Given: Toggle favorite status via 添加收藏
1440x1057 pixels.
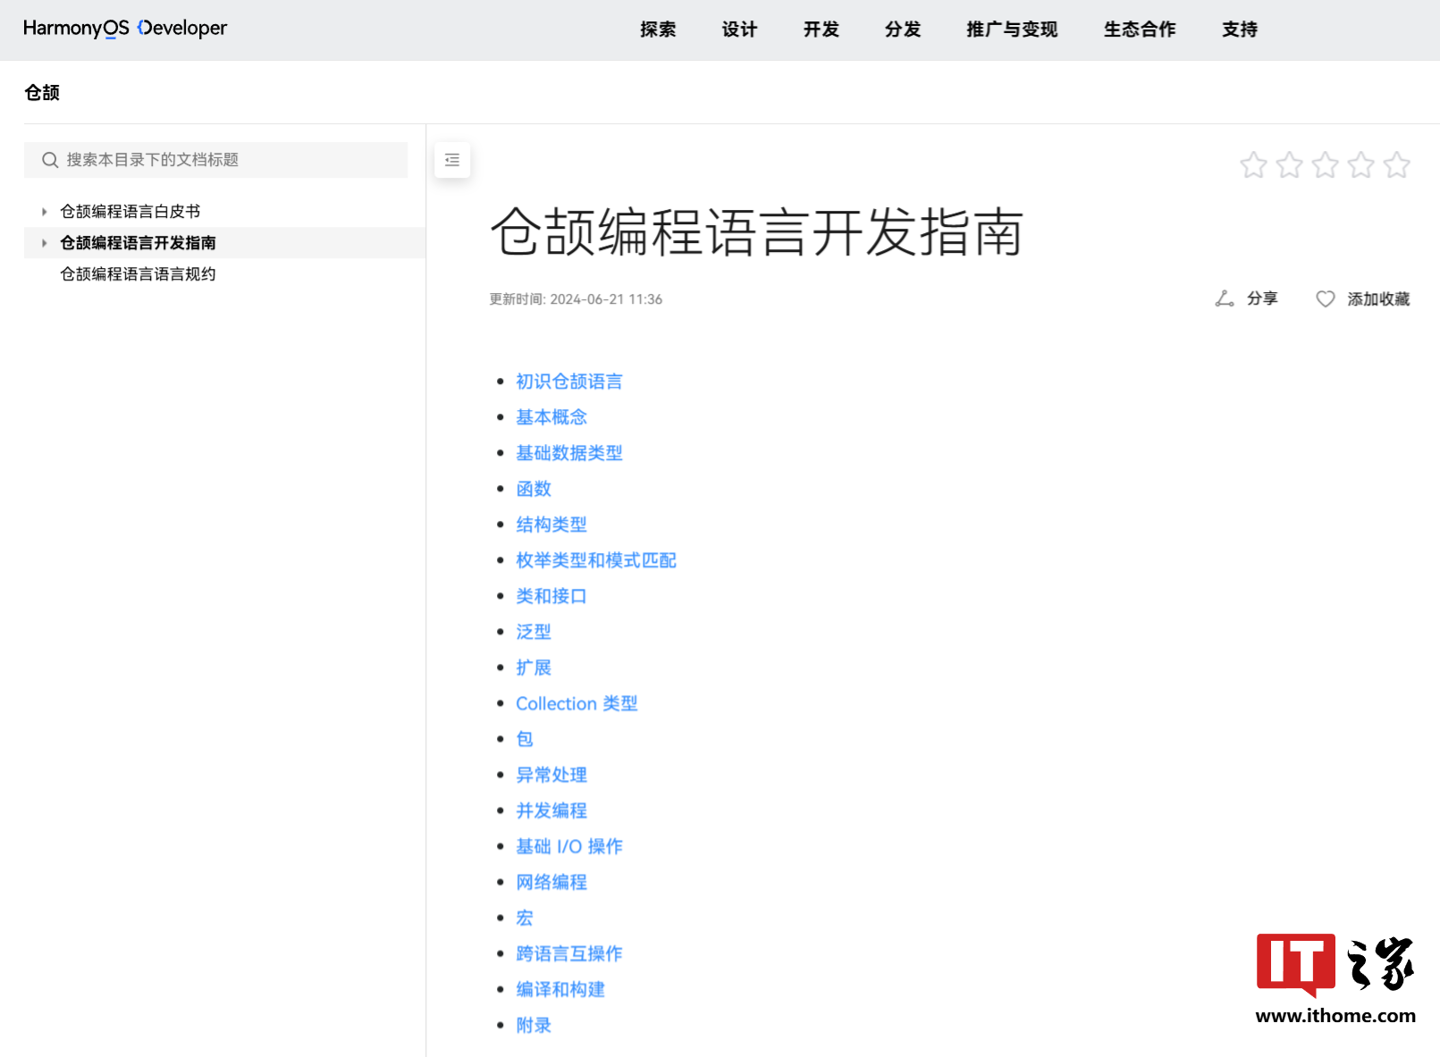Looking at the screenshot, I should (x=1377, y=298).
